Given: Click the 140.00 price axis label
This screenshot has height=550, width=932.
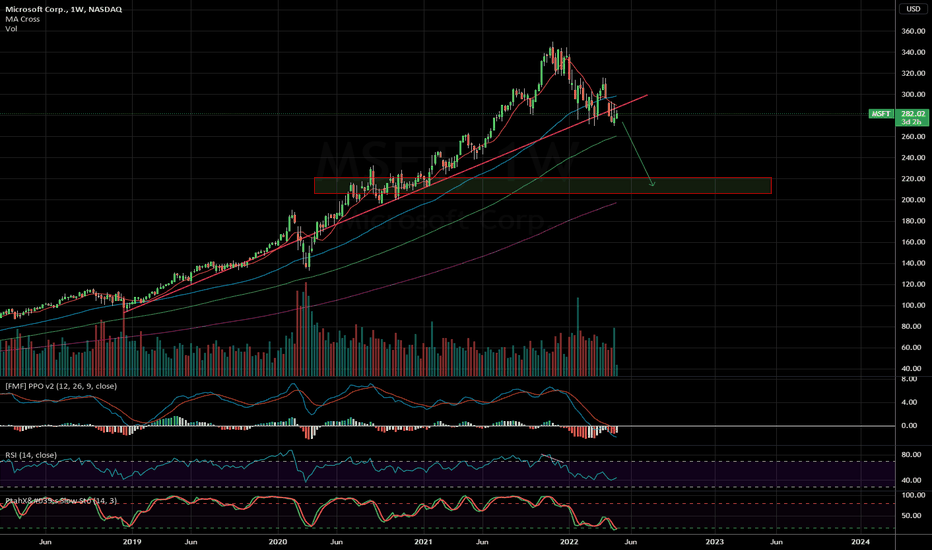Looking at the screenshot, I should point(913,263).
